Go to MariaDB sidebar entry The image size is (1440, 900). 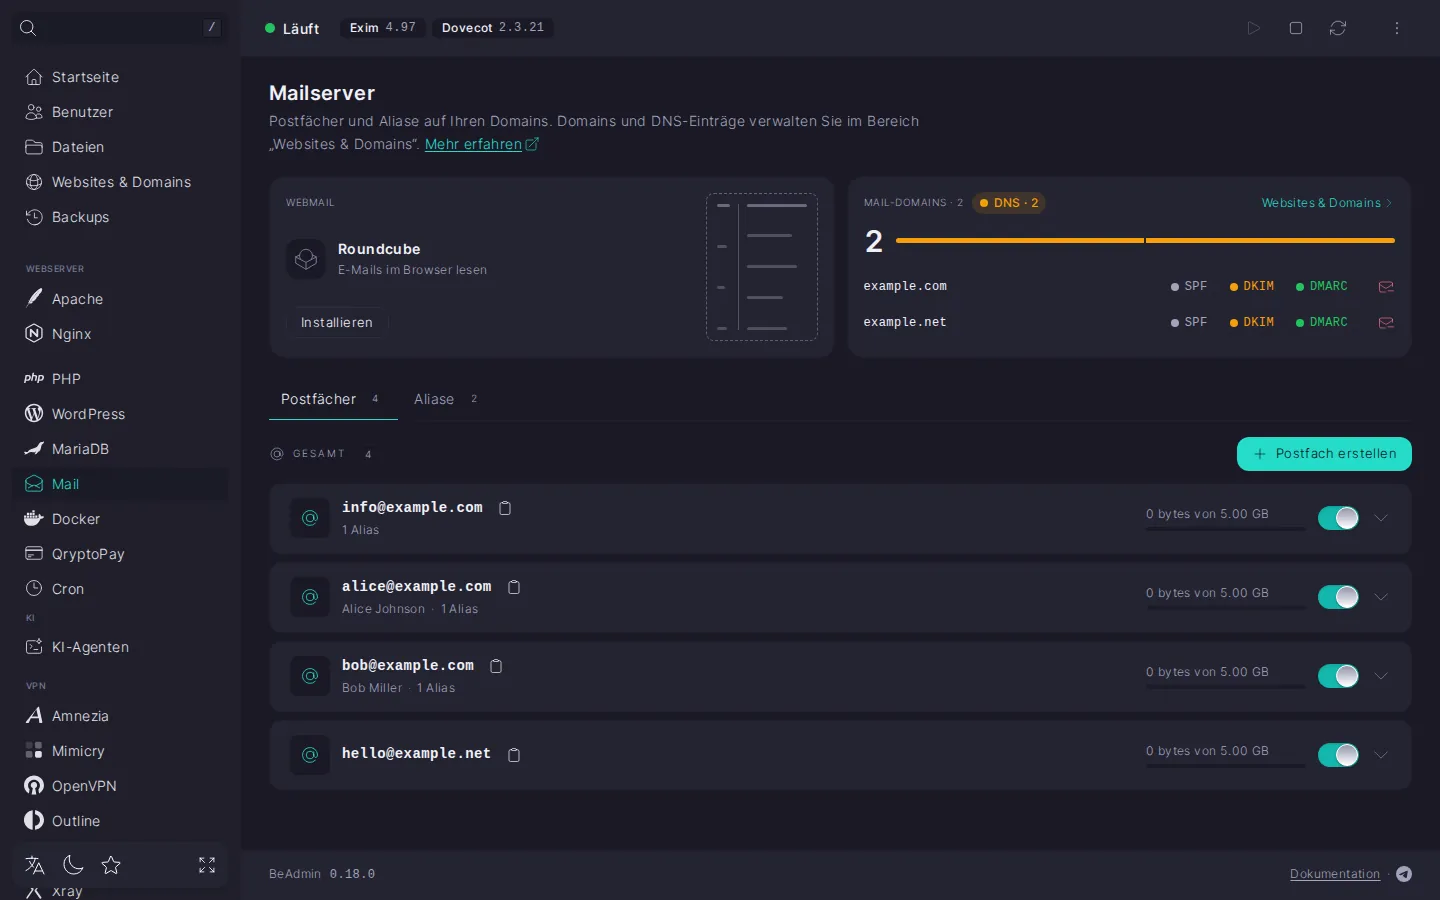coord(120,449)
